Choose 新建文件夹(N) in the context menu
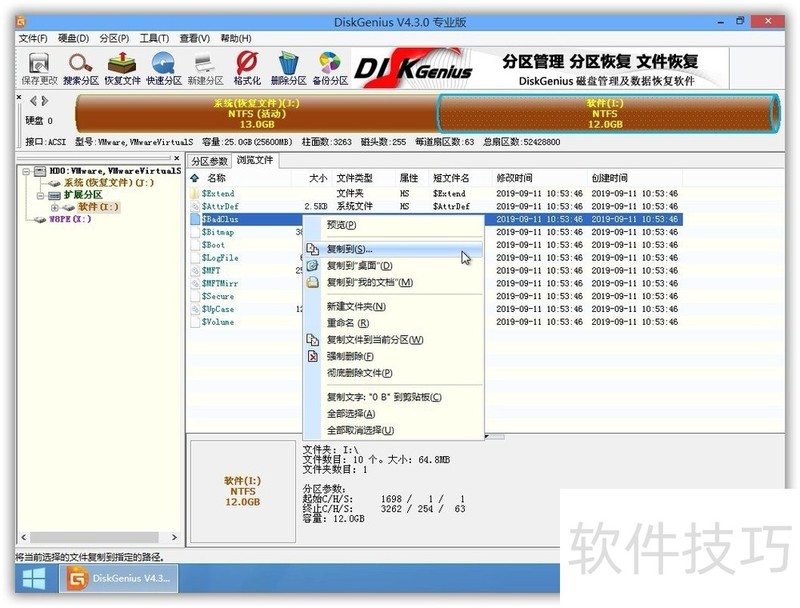 [393, 307]
